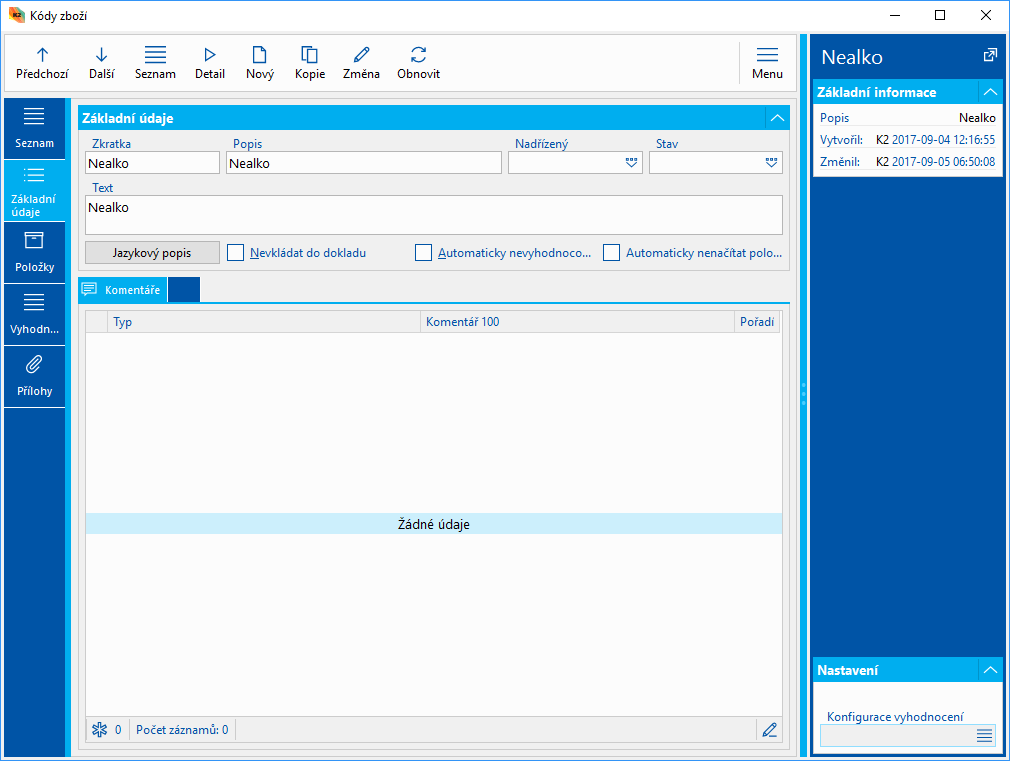
Task: Expand the Stav dropdown
Action: pos(771,163)
